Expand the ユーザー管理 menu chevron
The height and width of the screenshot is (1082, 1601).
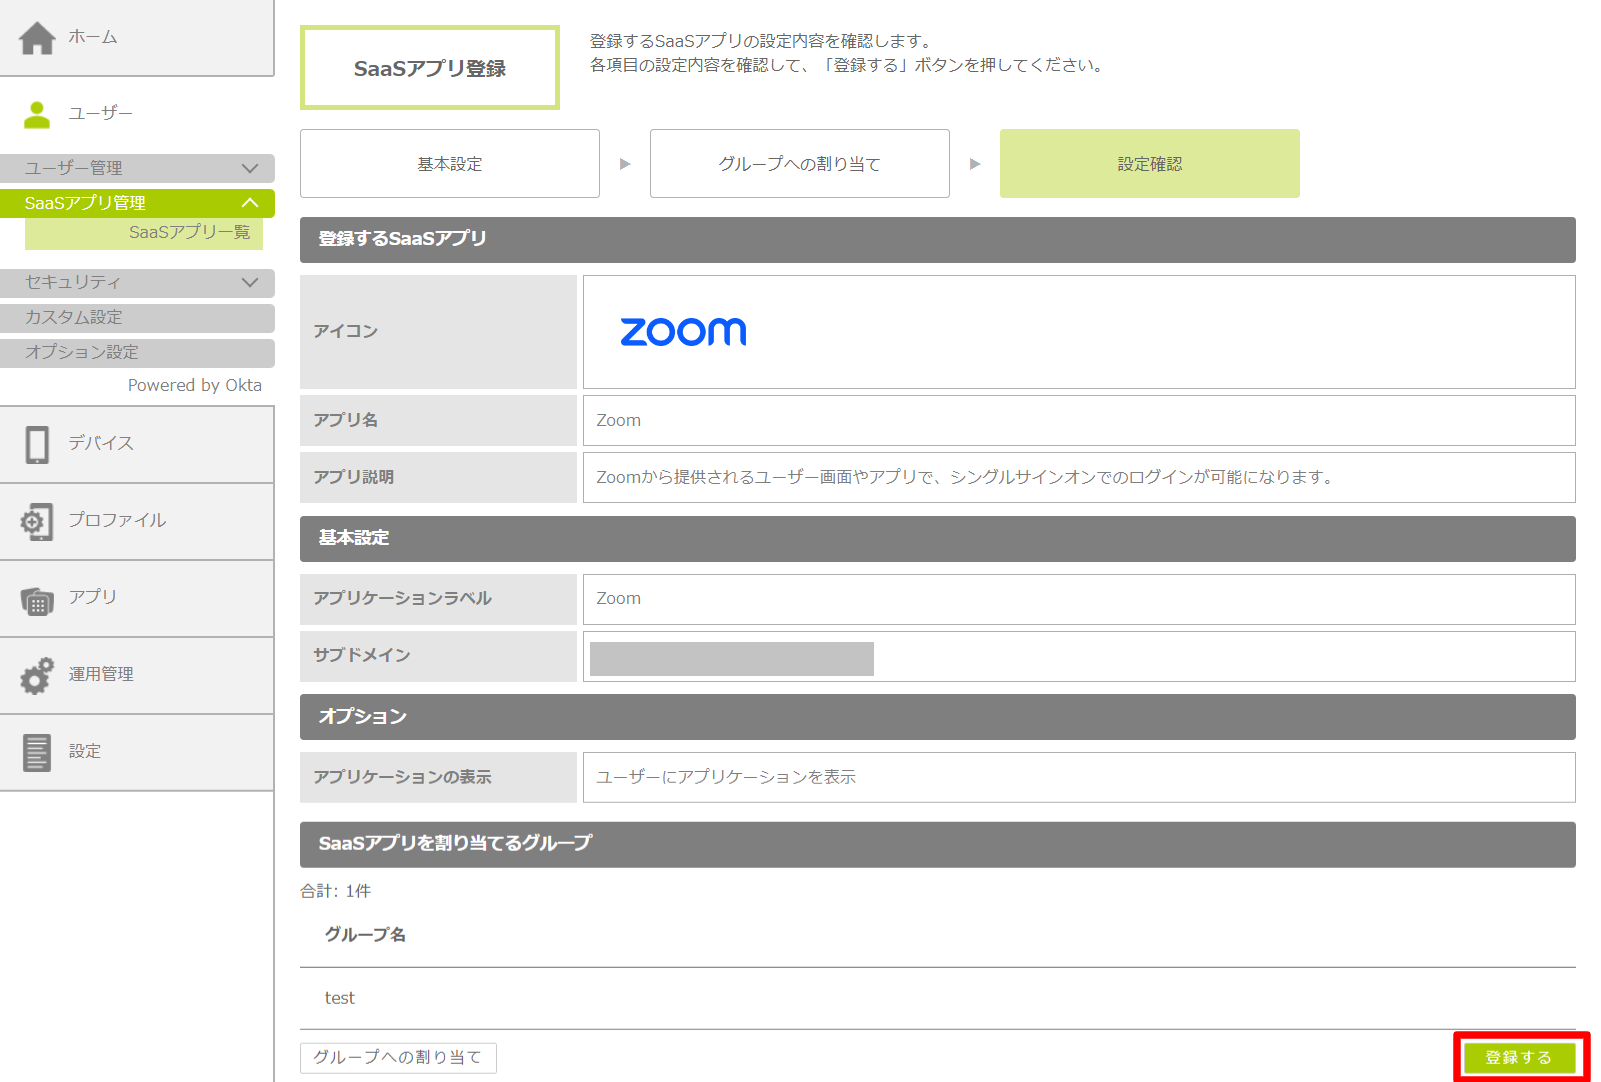(250, 168)
